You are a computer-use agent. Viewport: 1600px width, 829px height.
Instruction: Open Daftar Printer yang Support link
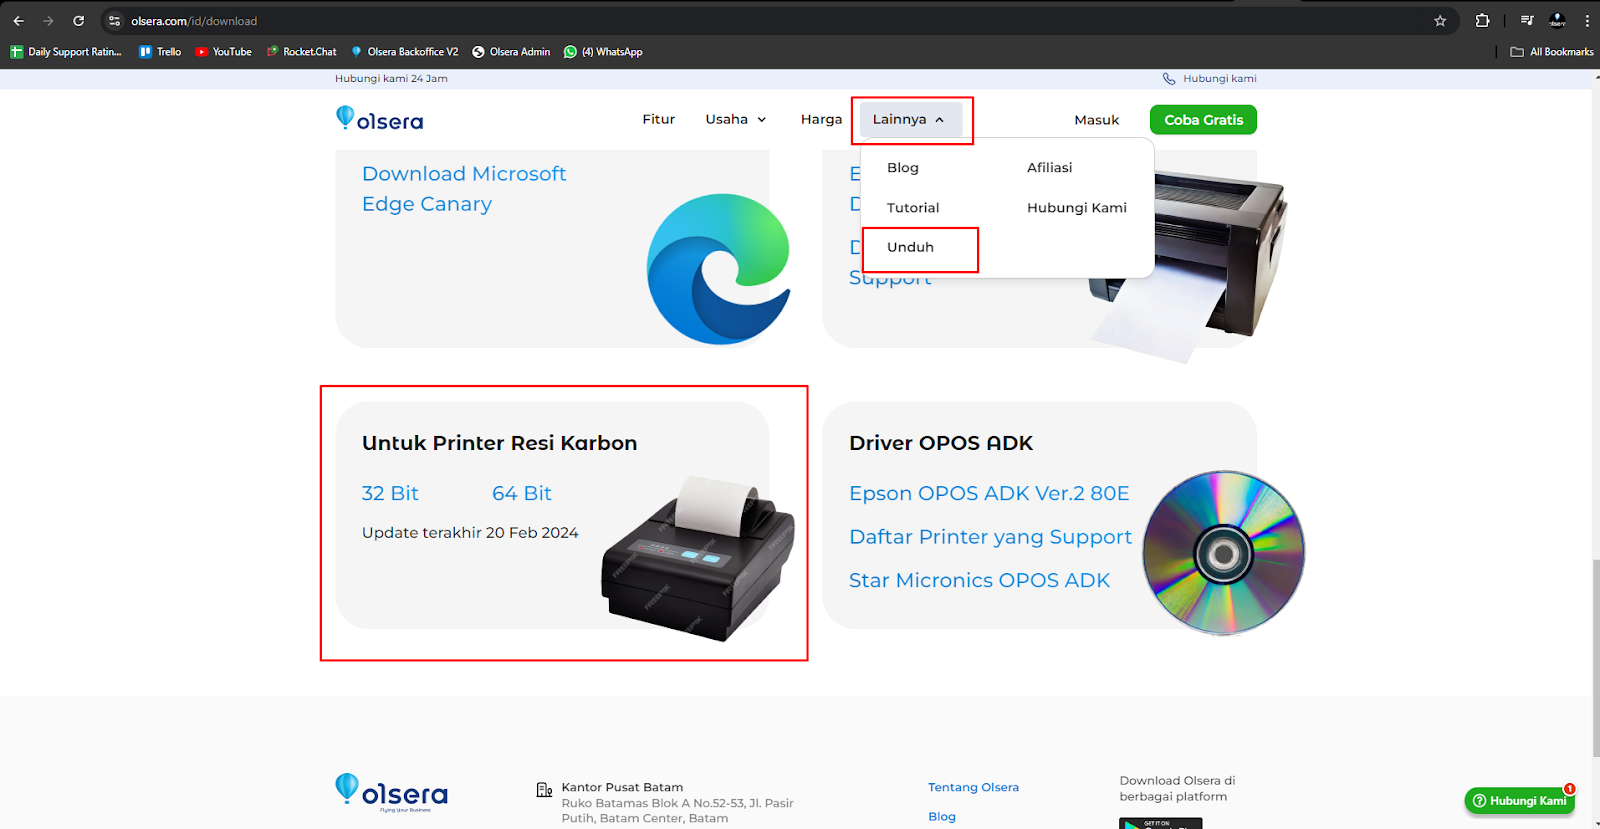pos(990,537)
